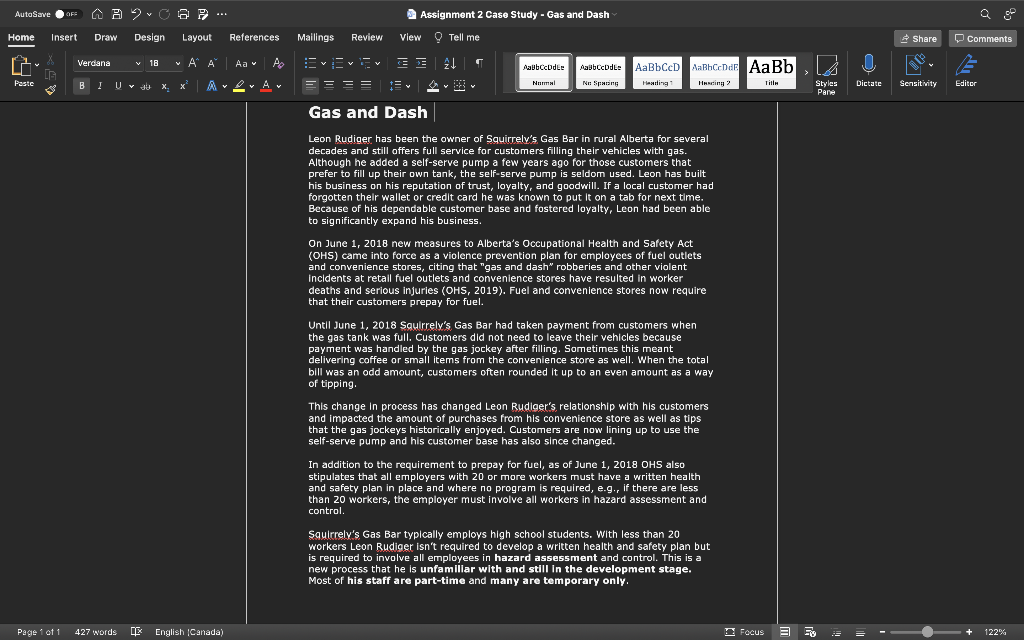
Task: Show paragraph marks with pilcrow icon
Action: pos(480,64)
